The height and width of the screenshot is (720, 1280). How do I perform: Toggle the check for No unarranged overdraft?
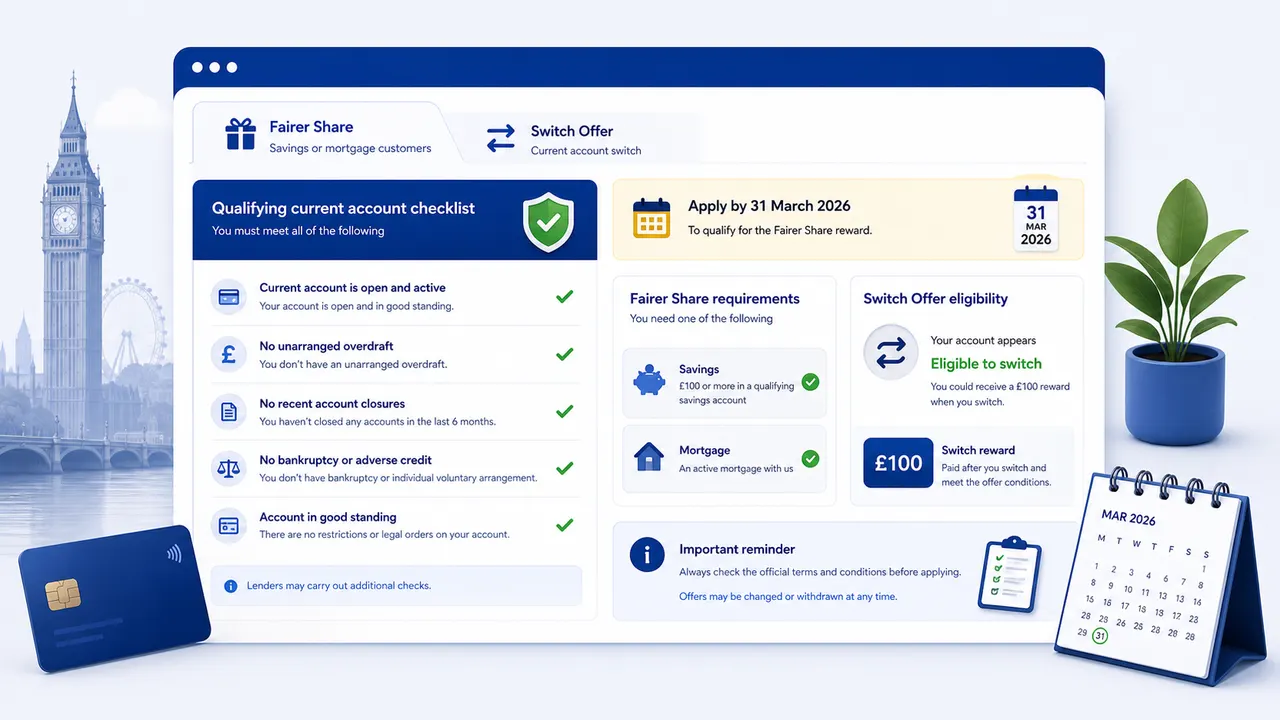[x=564, y=354]
